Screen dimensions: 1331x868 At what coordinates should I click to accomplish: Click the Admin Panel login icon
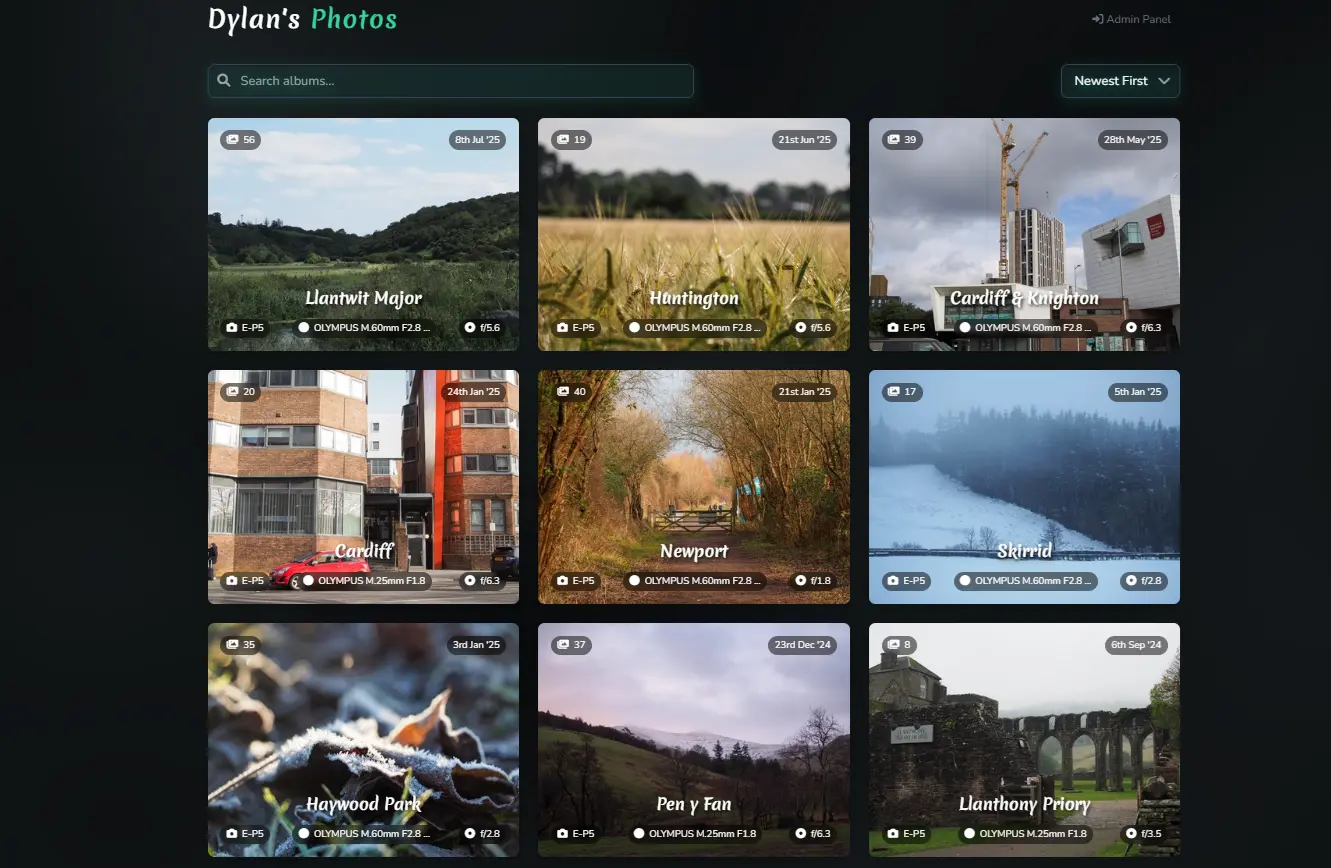coord(1097,19)
